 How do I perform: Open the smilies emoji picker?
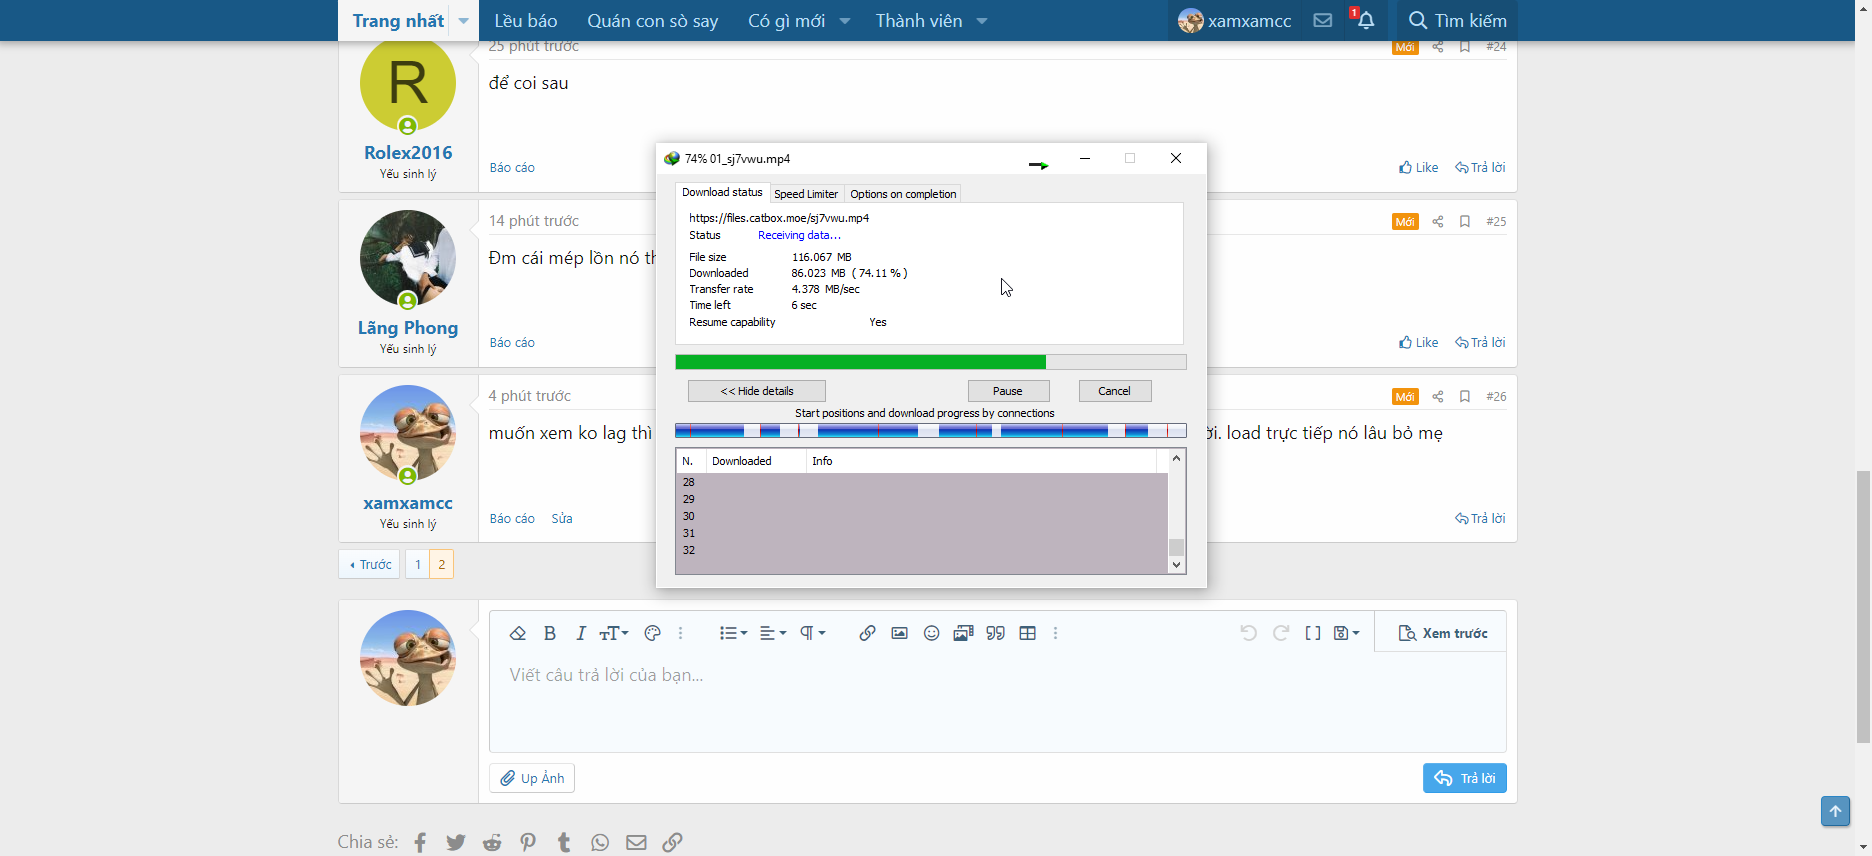[x=931, y=633]
